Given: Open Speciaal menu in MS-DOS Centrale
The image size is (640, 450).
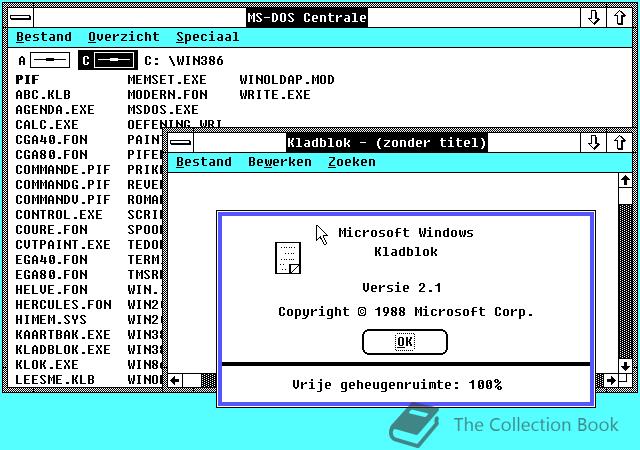Looking at the screenshot, I should [x=207, y=37].
